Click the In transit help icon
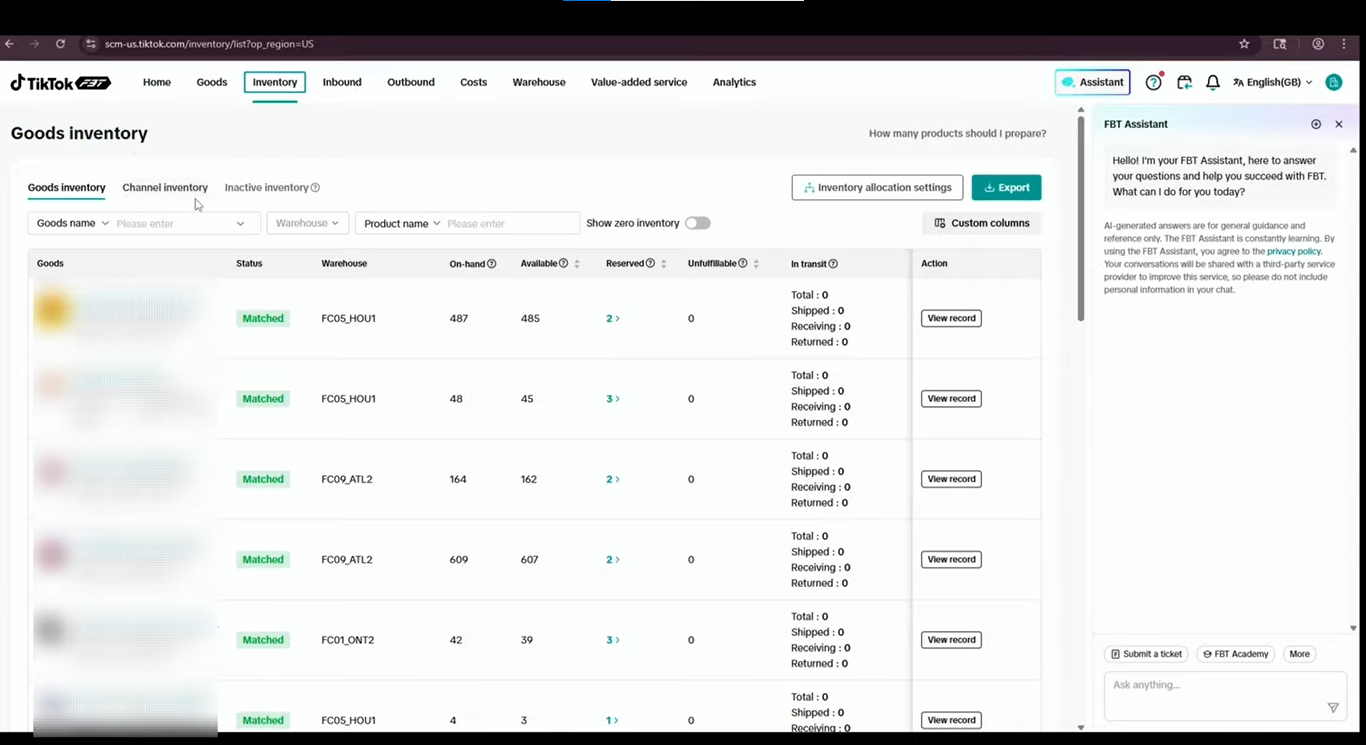1366x745 pixels. coord(833,264)
